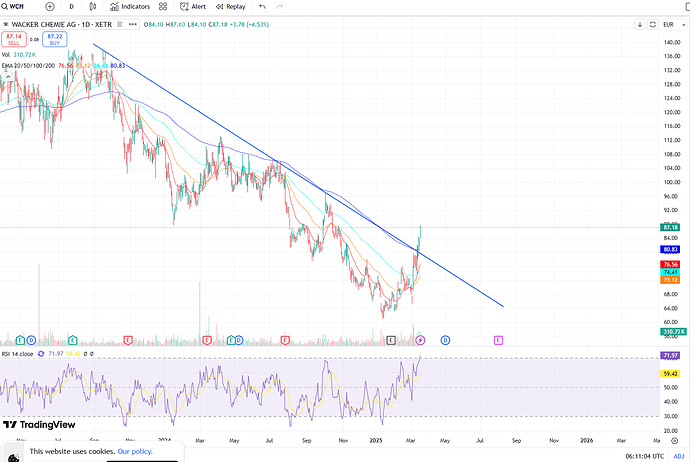Open the D timeframe interval selector
This screenshot has width=690, height=462.
72,7
